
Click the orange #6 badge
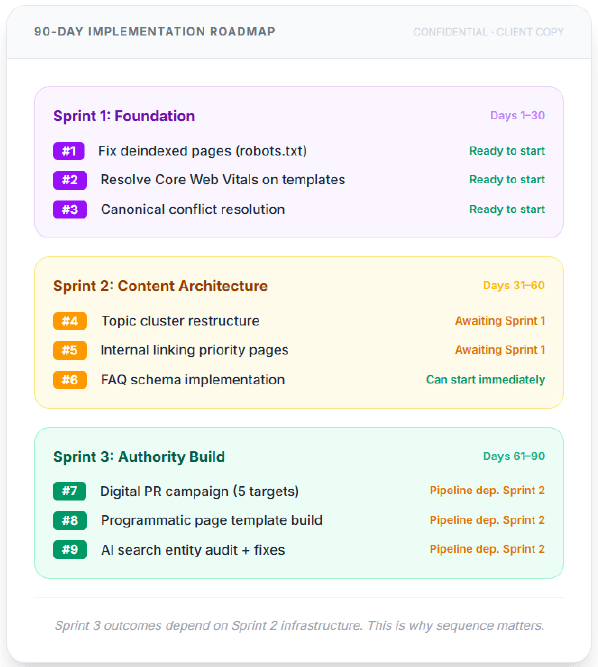70,379
